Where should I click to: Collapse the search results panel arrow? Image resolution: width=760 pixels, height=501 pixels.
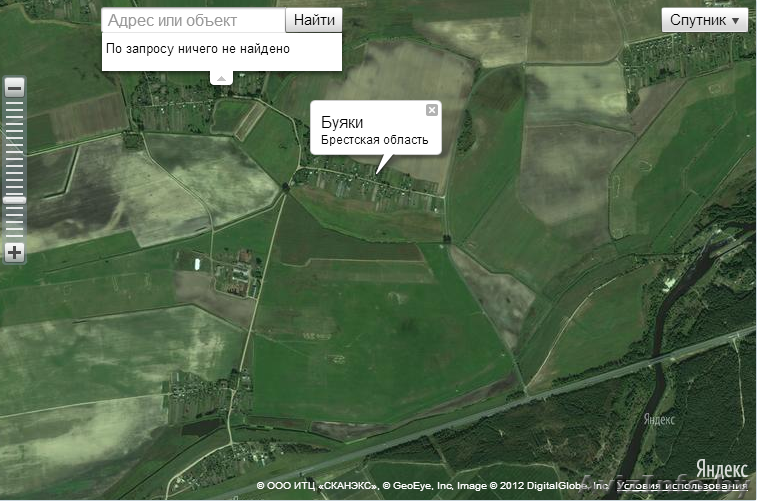[x=221, y=78]
